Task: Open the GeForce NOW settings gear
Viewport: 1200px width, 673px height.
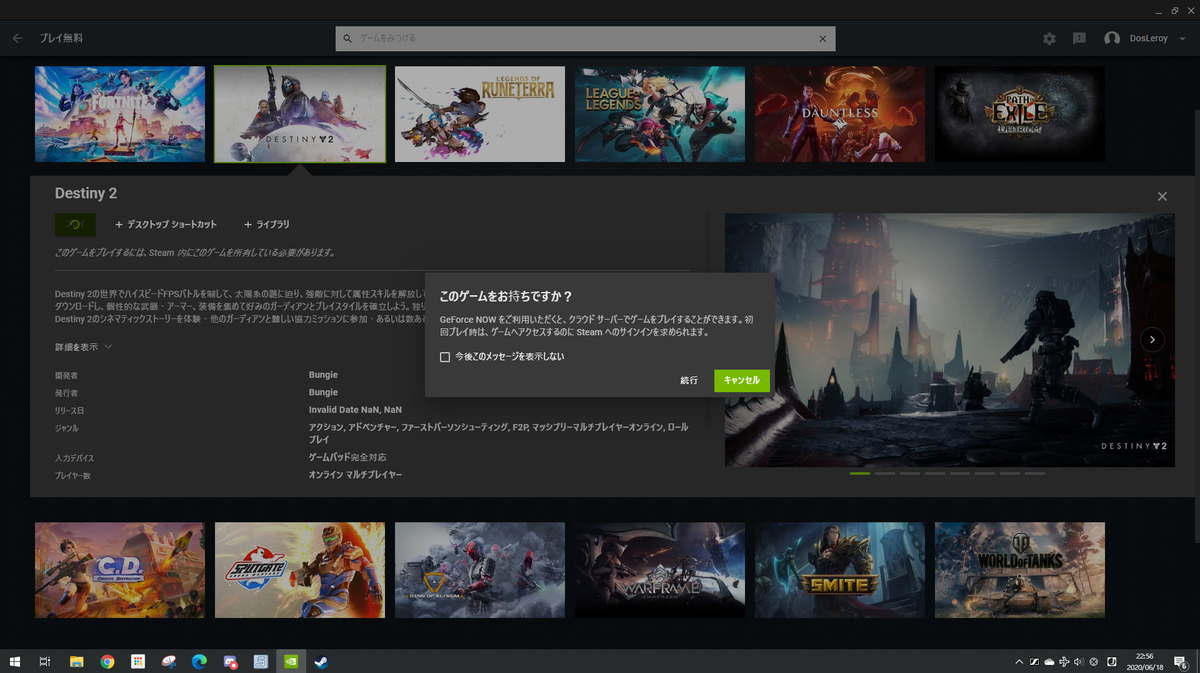Action: coord(1049,38)
